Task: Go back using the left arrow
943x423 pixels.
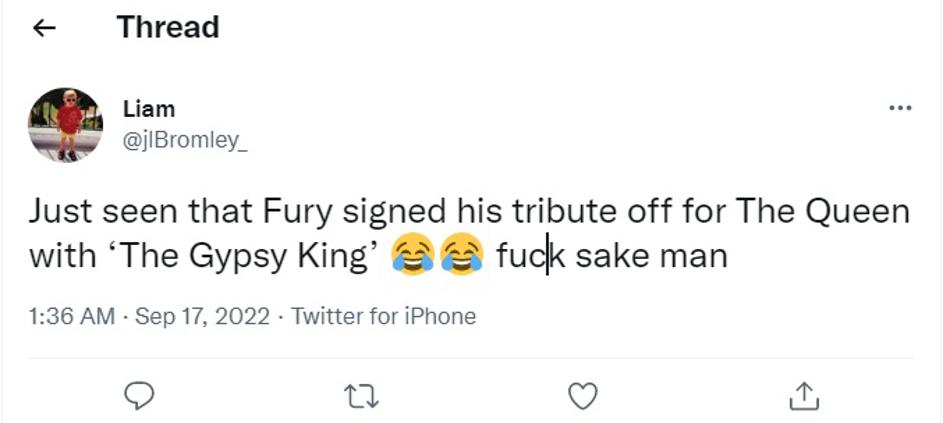Action: tap(42, 28)
